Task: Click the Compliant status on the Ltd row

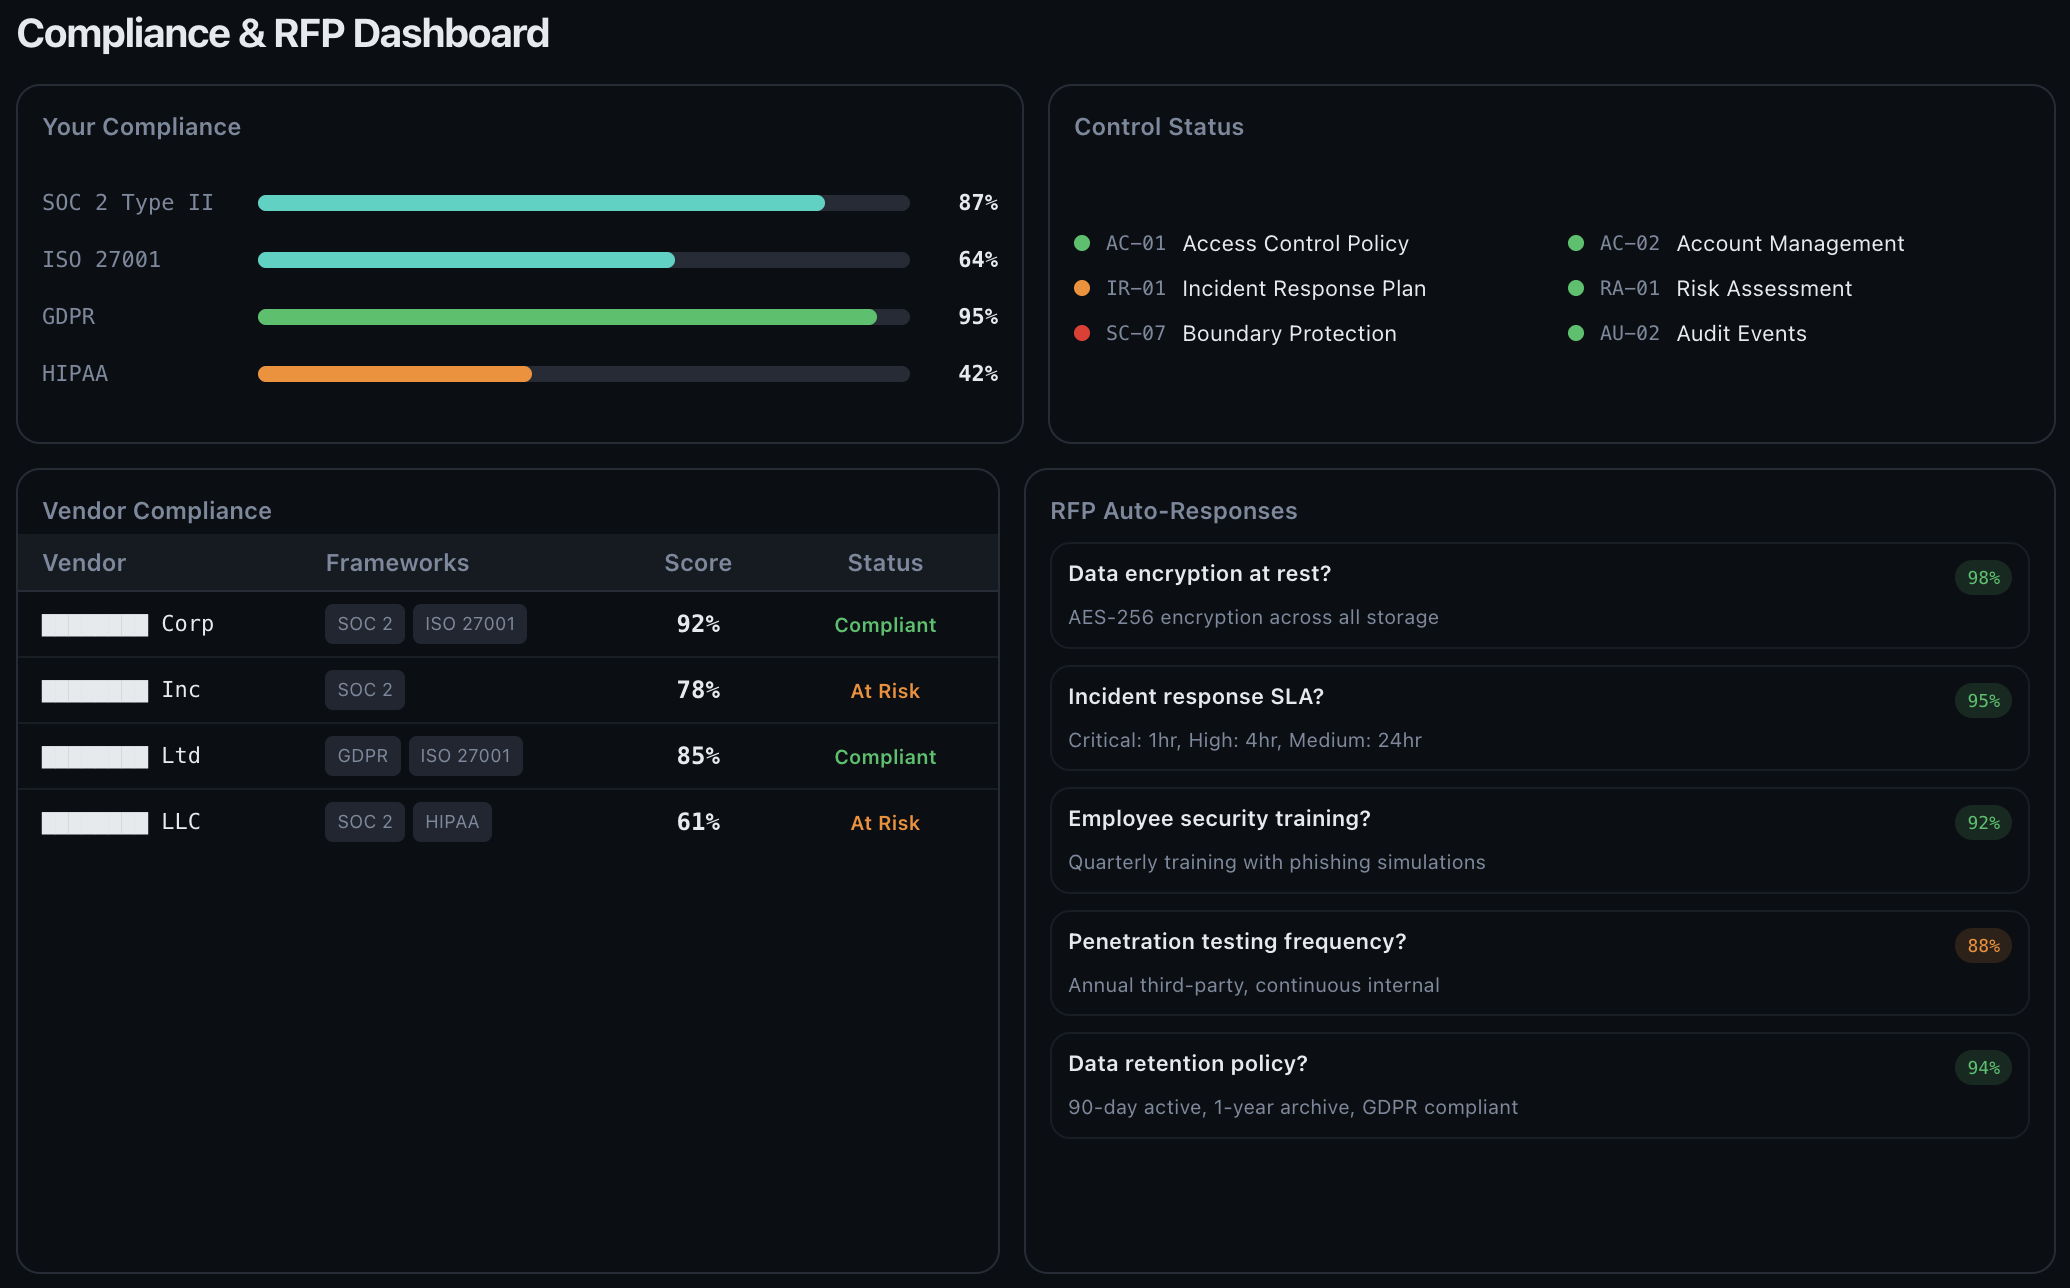Action: point(884,756)
